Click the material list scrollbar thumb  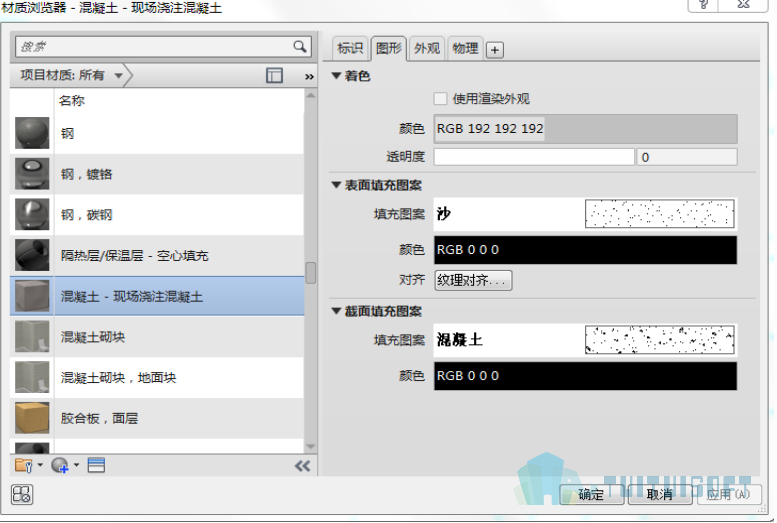coord(311,273)
